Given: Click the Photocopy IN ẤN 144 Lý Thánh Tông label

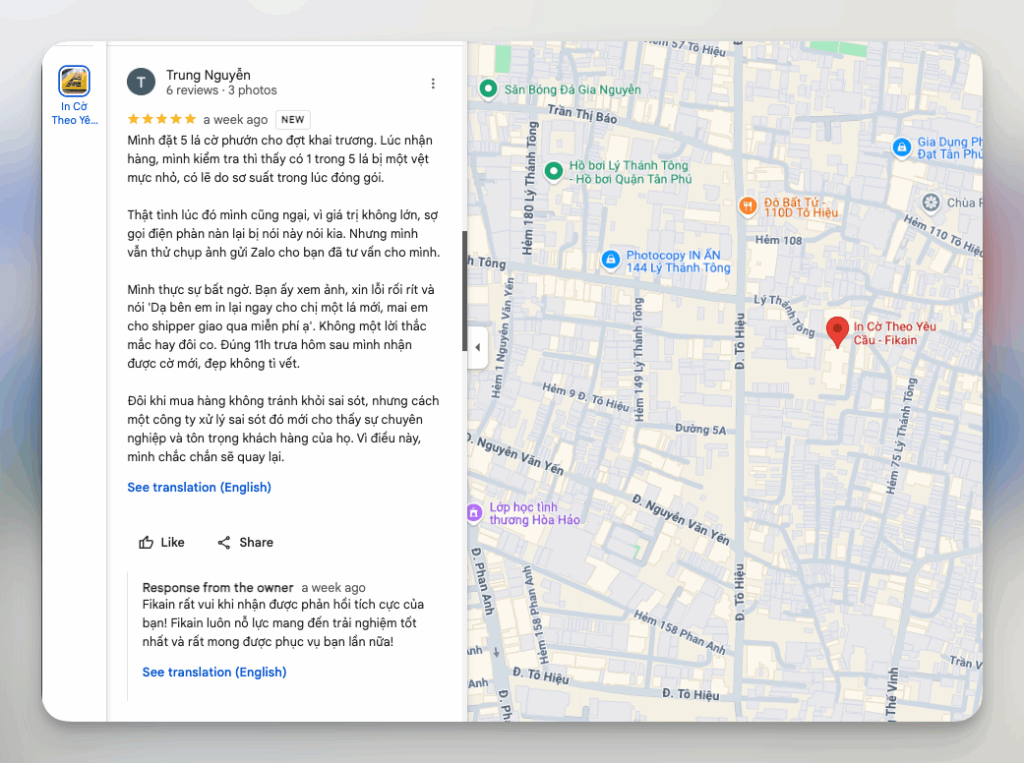Looking at the screenshot, I should click(678, 261).
